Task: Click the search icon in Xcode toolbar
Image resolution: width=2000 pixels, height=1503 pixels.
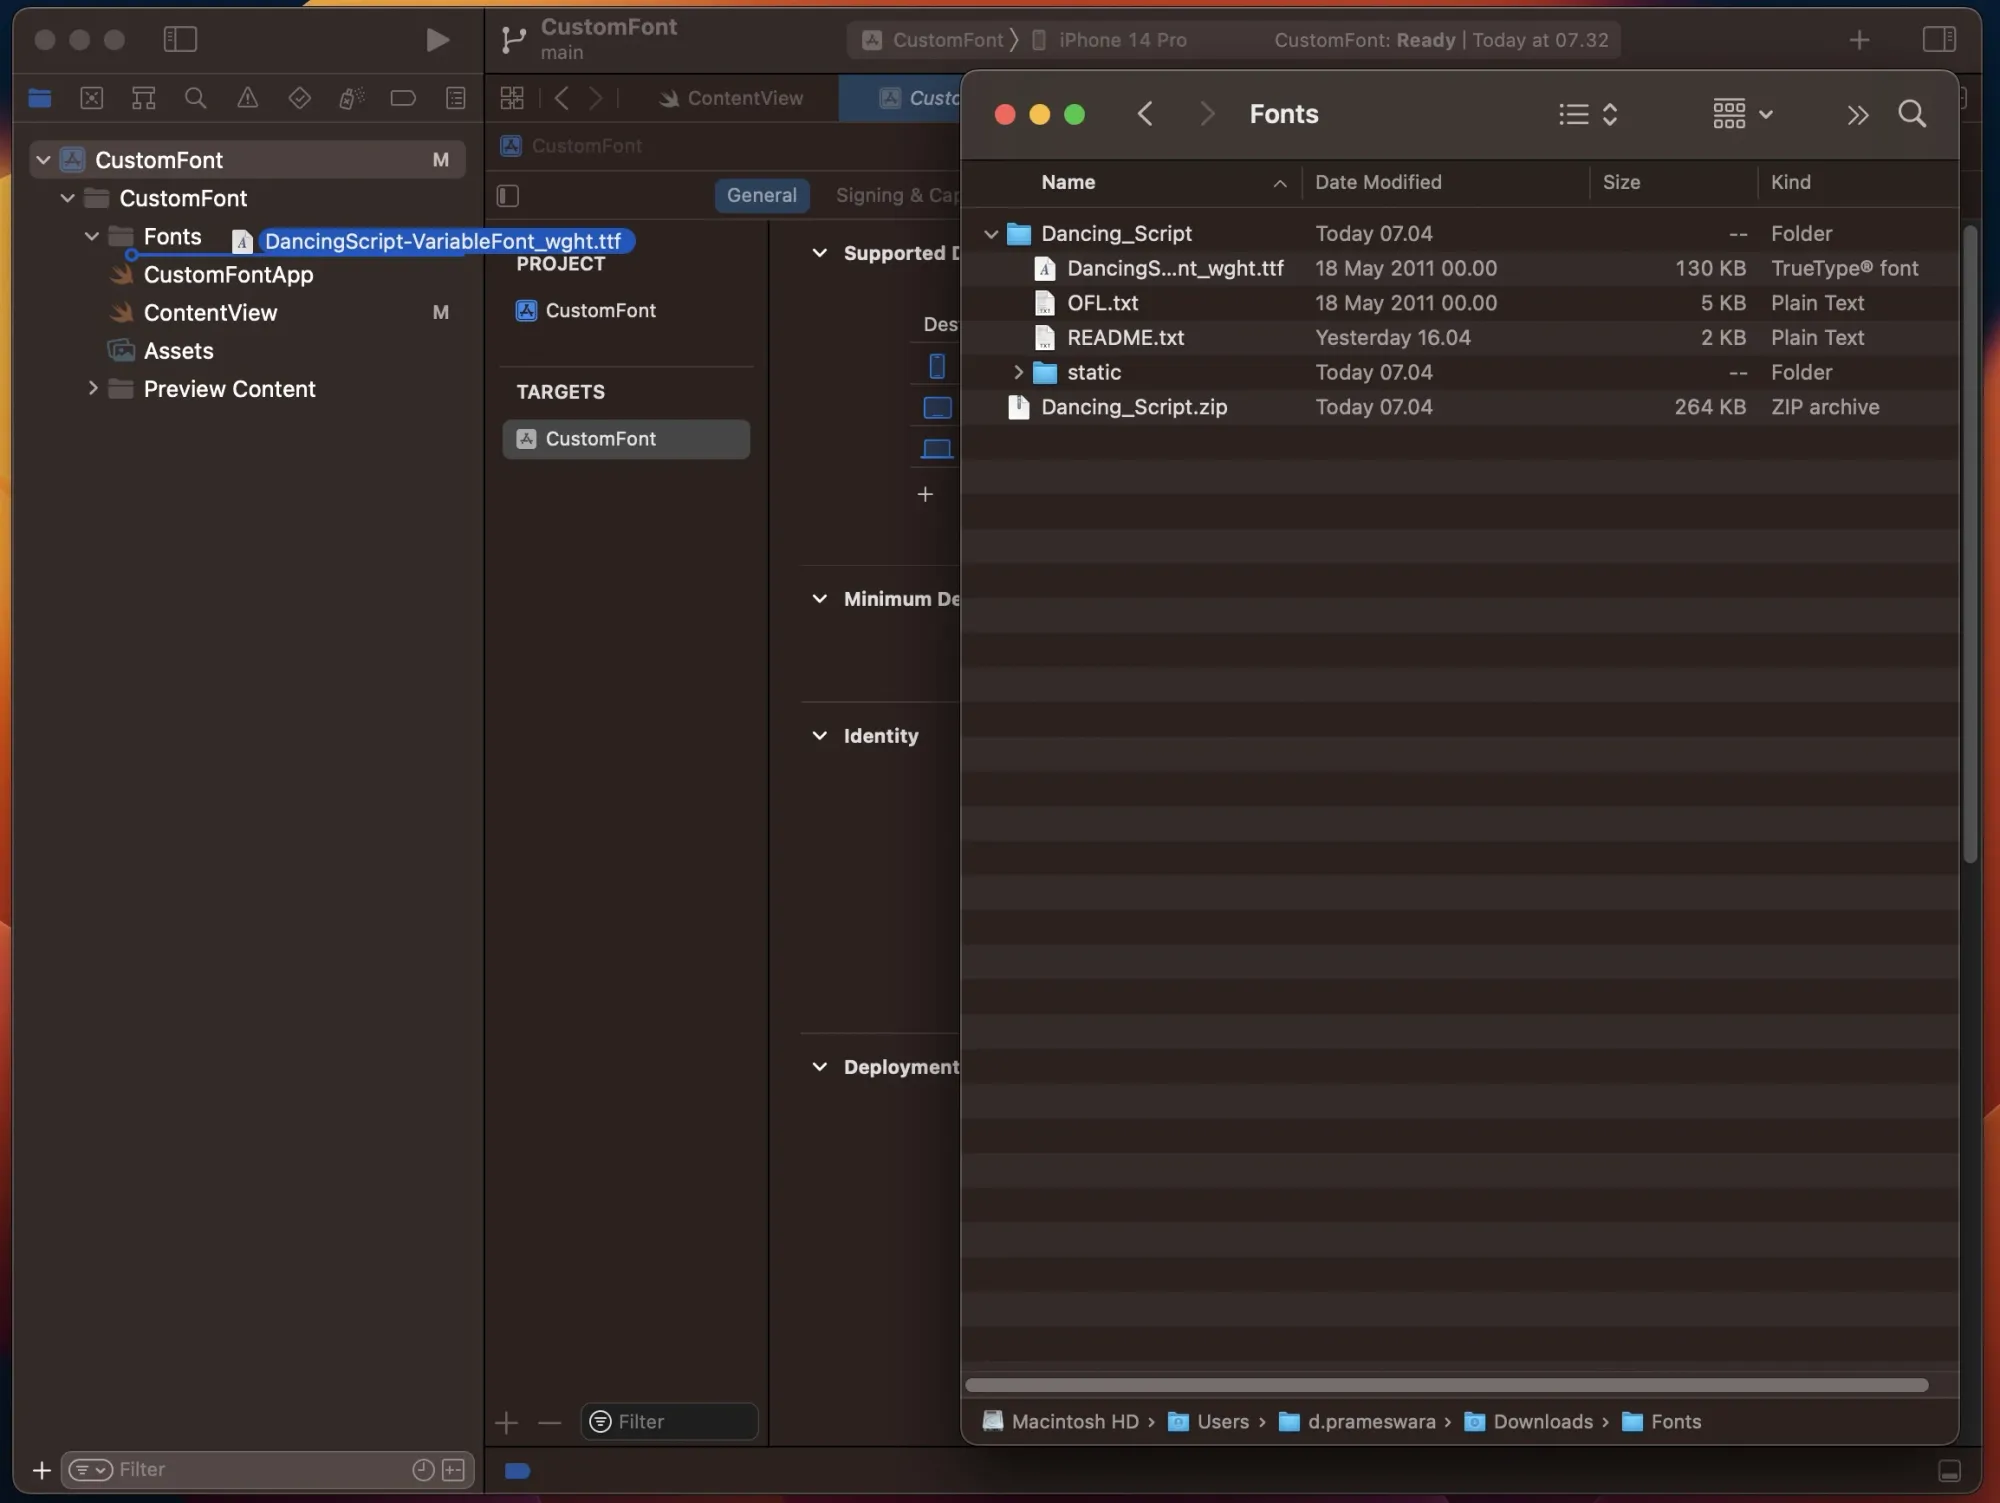Action: (x=194, y=98)
